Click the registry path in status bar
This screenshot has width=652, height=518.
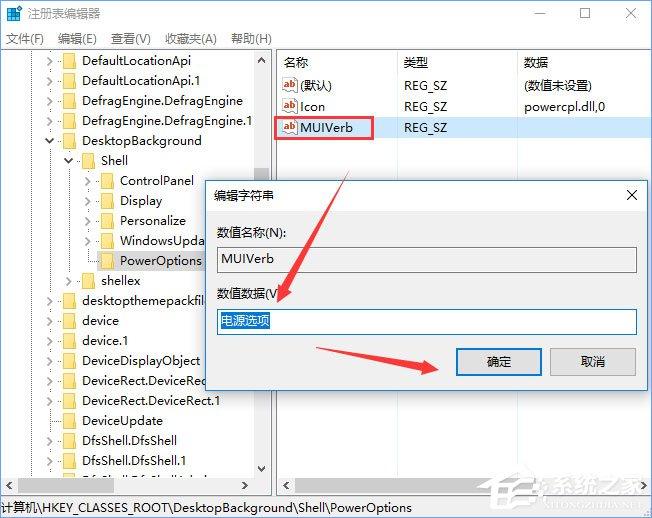(x=206, y=508)
